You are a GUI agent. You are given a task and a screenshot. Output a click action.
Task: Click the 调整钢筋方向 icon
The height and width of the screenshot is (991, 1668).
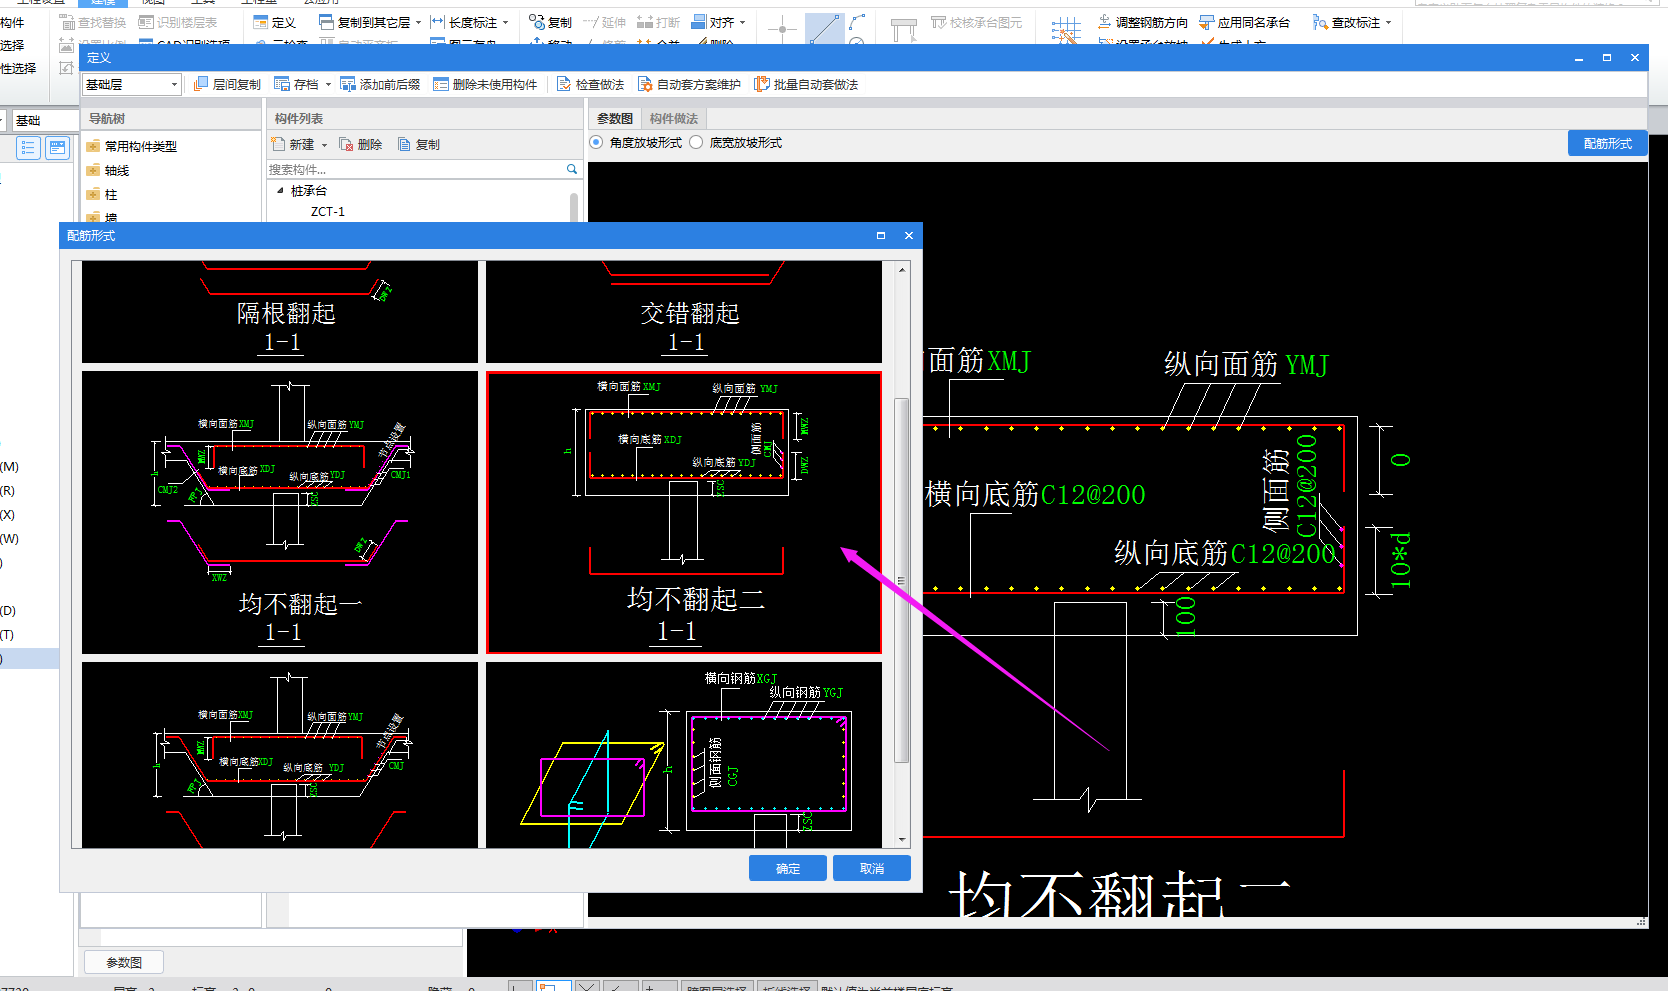tap(1105, 22)
